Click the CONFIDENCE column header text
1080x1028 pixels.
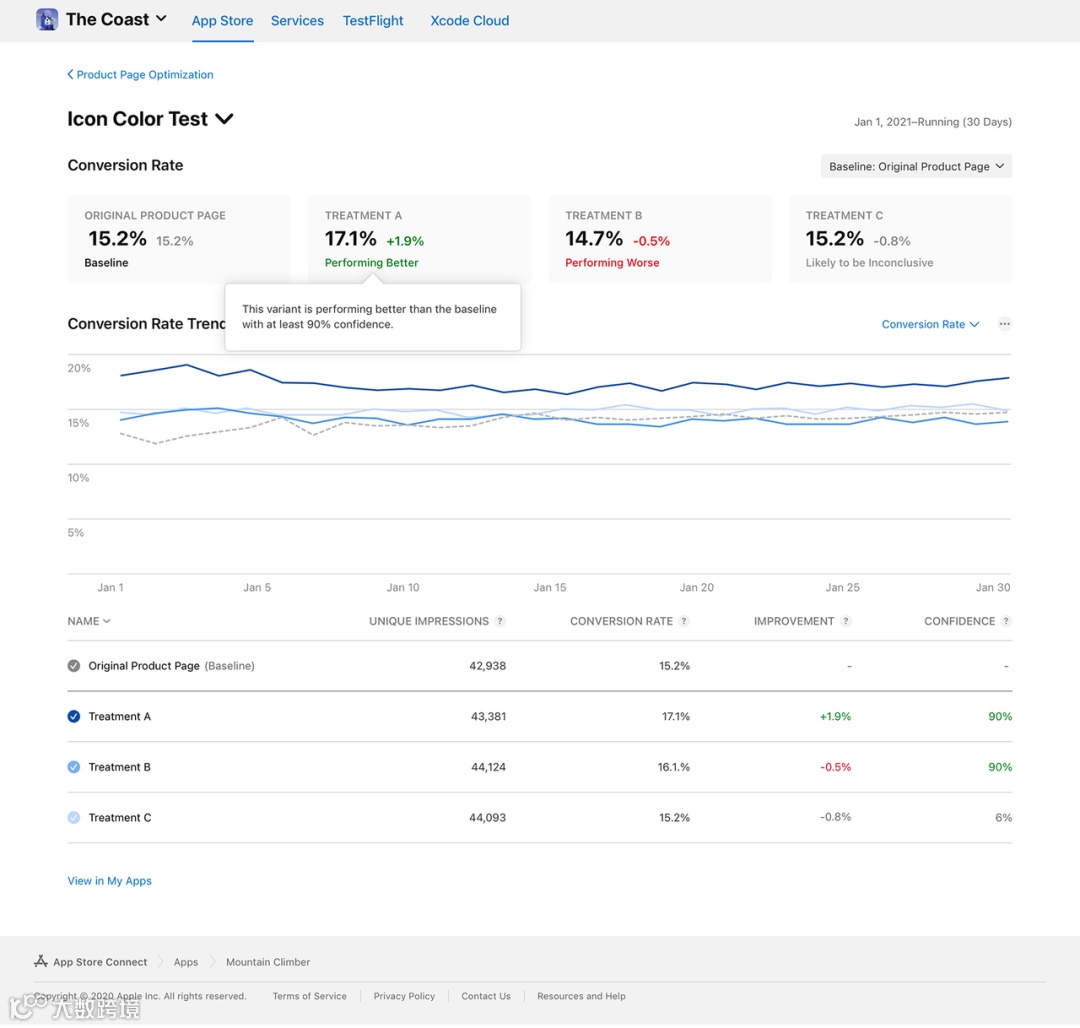(x=959, y=621)
